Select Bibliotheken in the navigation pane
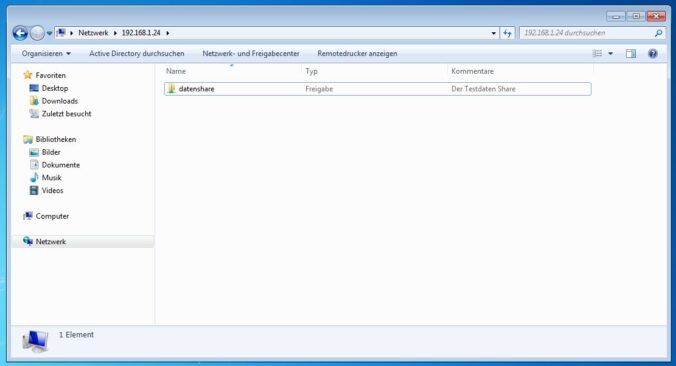 click(56, 139)
